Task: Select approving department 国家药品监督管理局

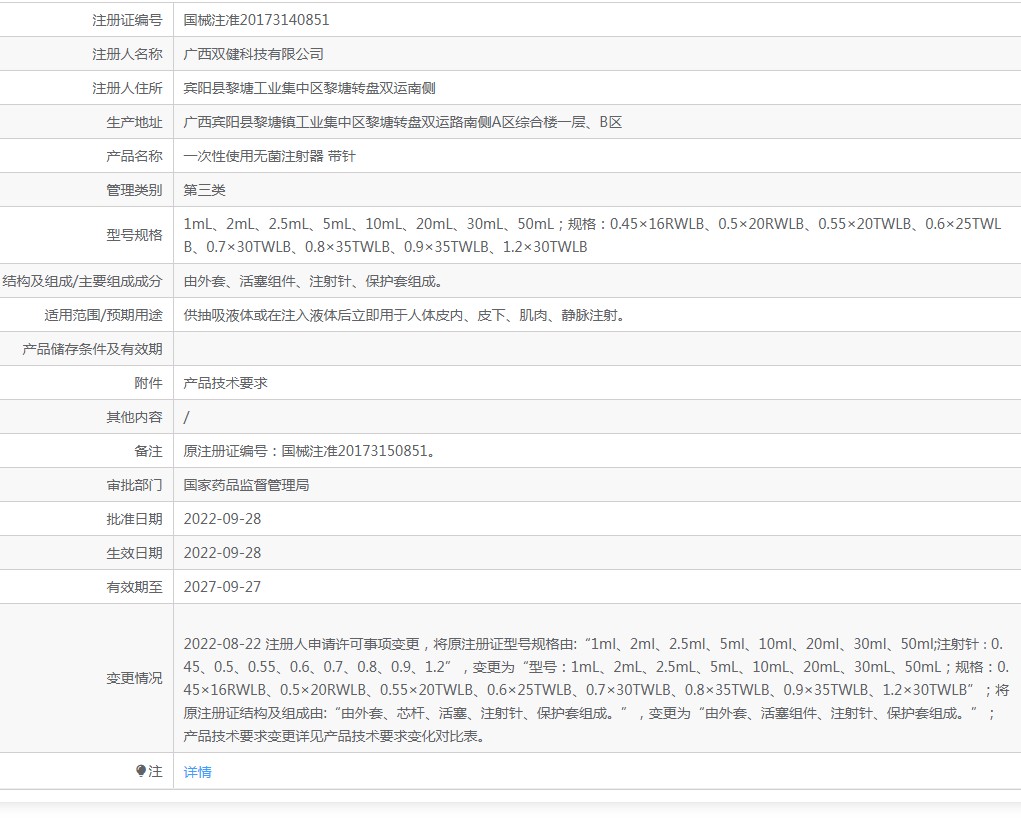Action: [246, 485]
